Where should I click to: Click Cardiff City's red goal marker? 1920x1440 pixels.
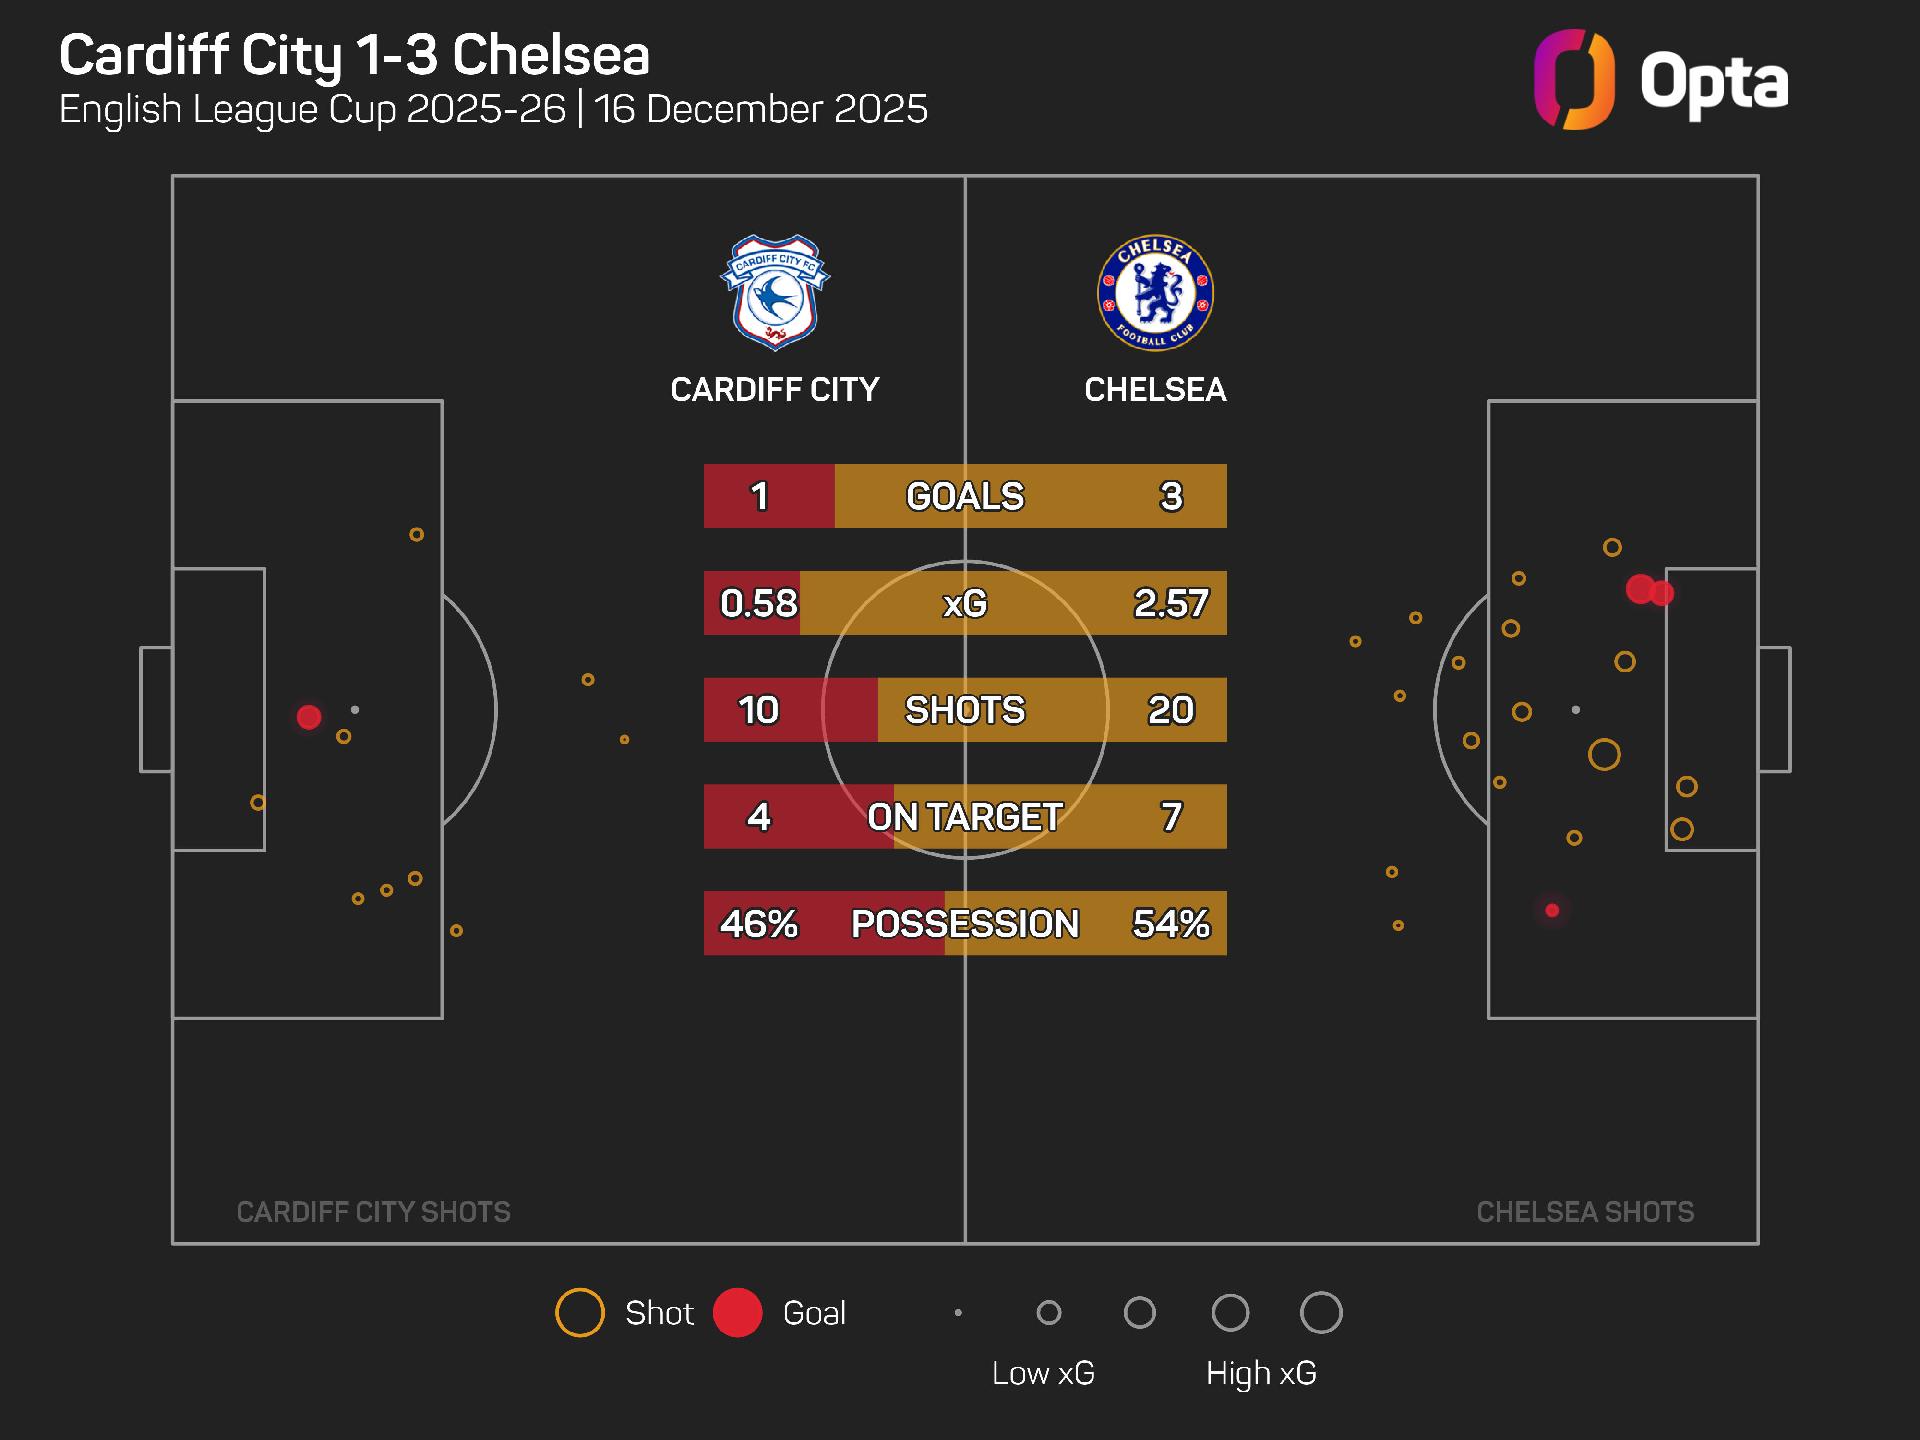click(309, 717)
